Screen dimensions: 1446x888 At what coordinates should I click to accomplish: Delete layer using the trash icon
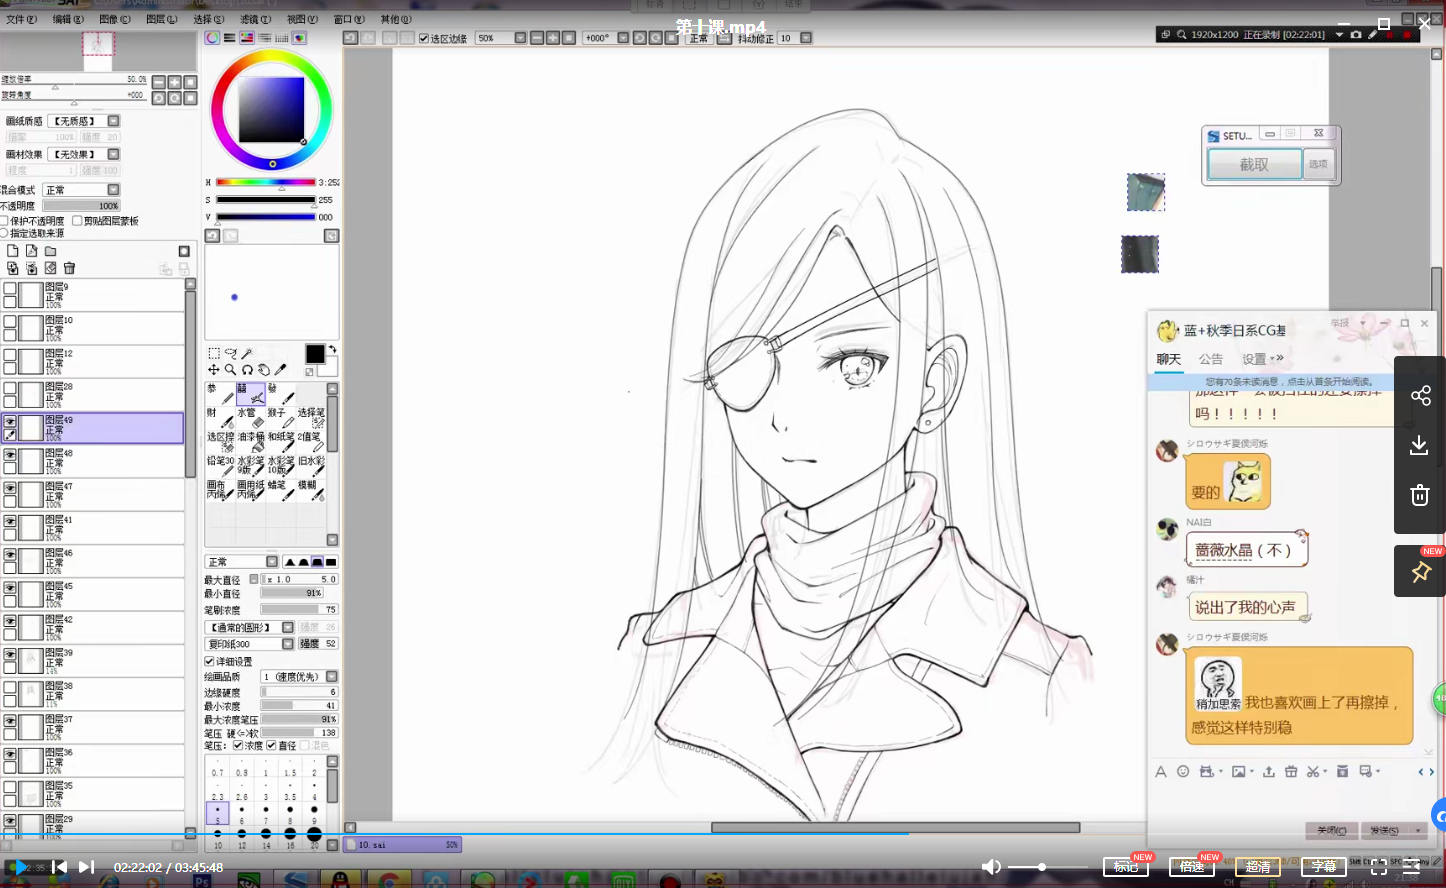69,268
